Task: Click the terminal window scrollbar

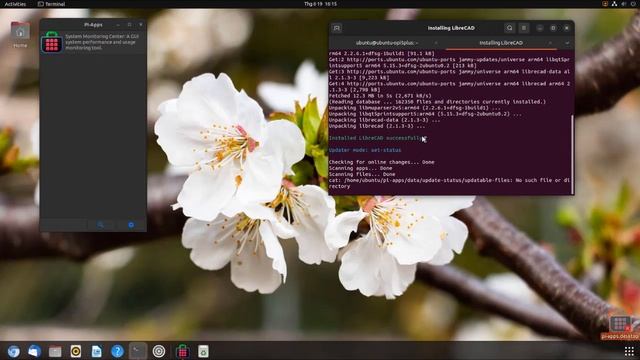Action: point(572,154)
